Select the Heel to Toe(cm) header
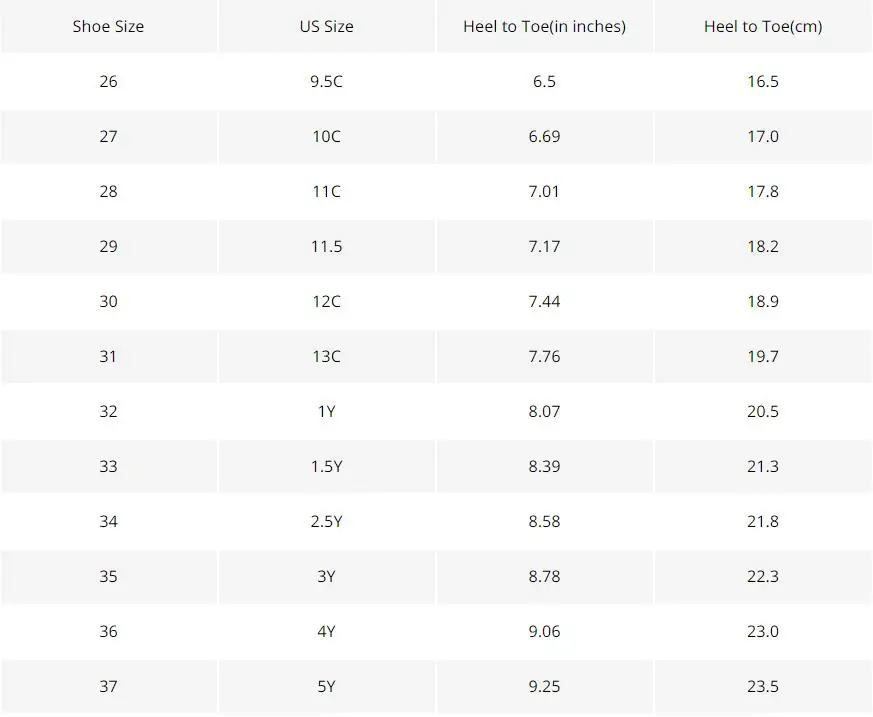 [763, 26]
